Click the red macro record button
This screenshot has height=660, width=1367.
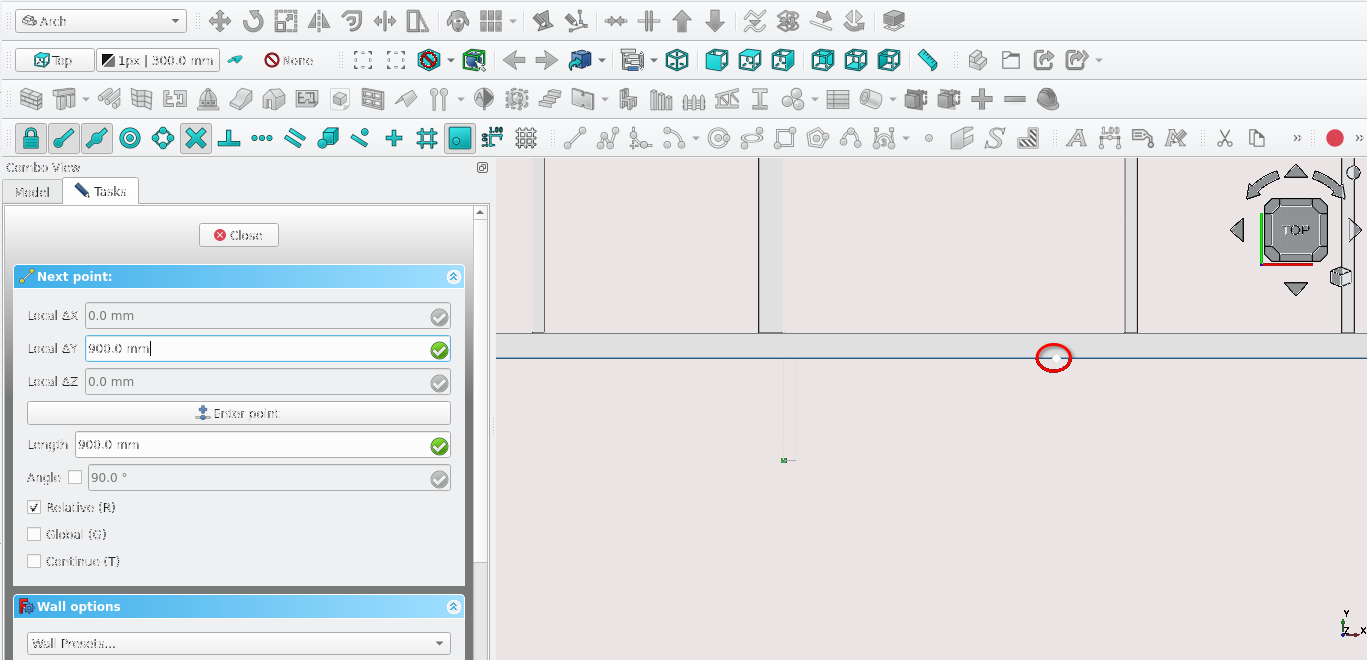[x=1334, y=138]
